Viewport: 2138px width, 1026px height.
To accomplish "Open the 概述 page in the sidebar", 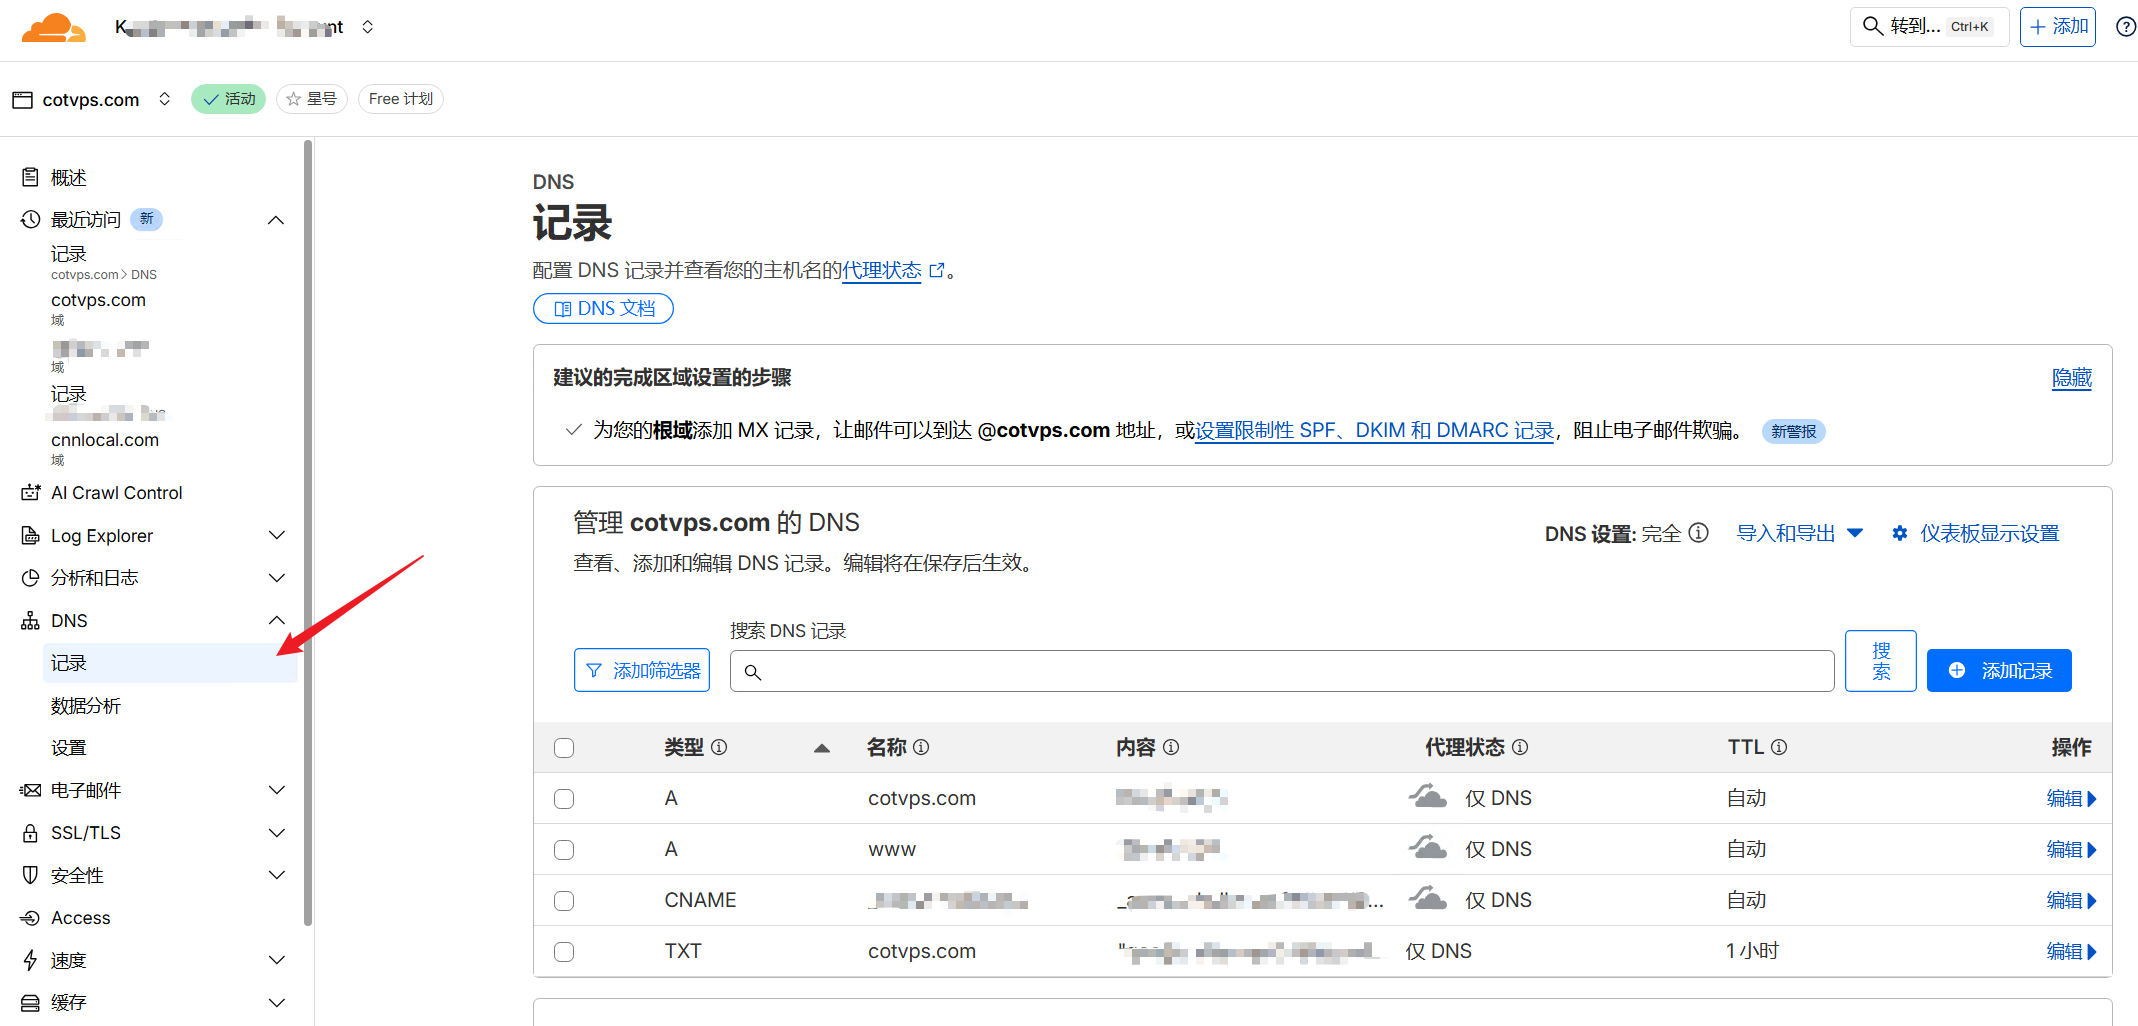I will click(x=69, y=178).
